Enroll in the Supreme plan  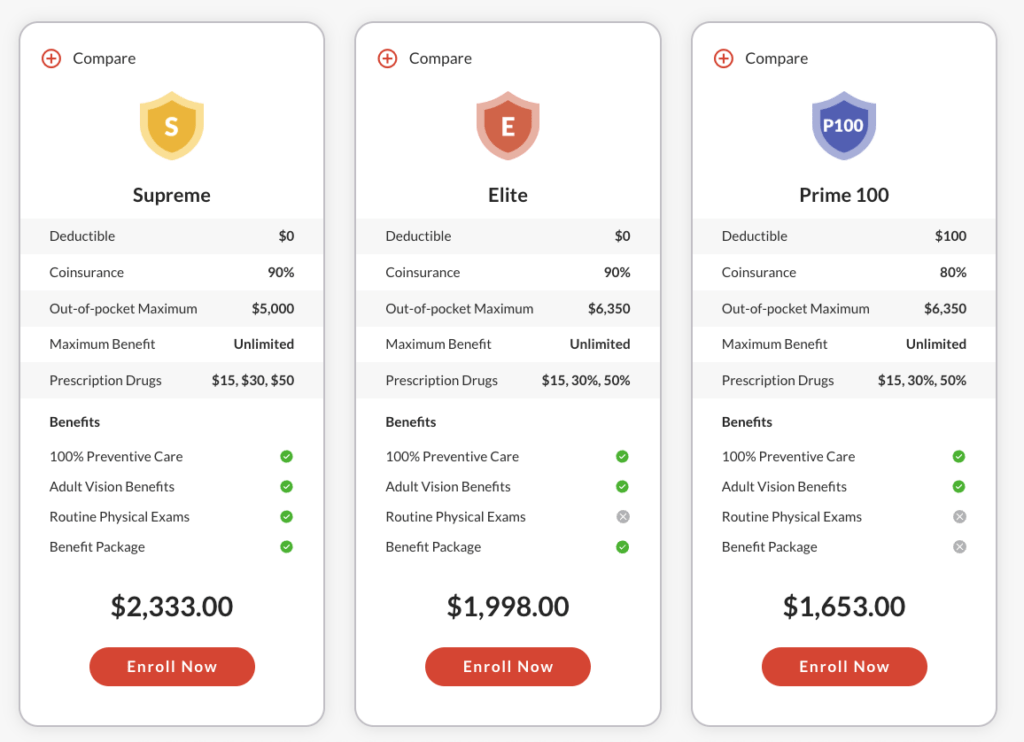(172, 666)
